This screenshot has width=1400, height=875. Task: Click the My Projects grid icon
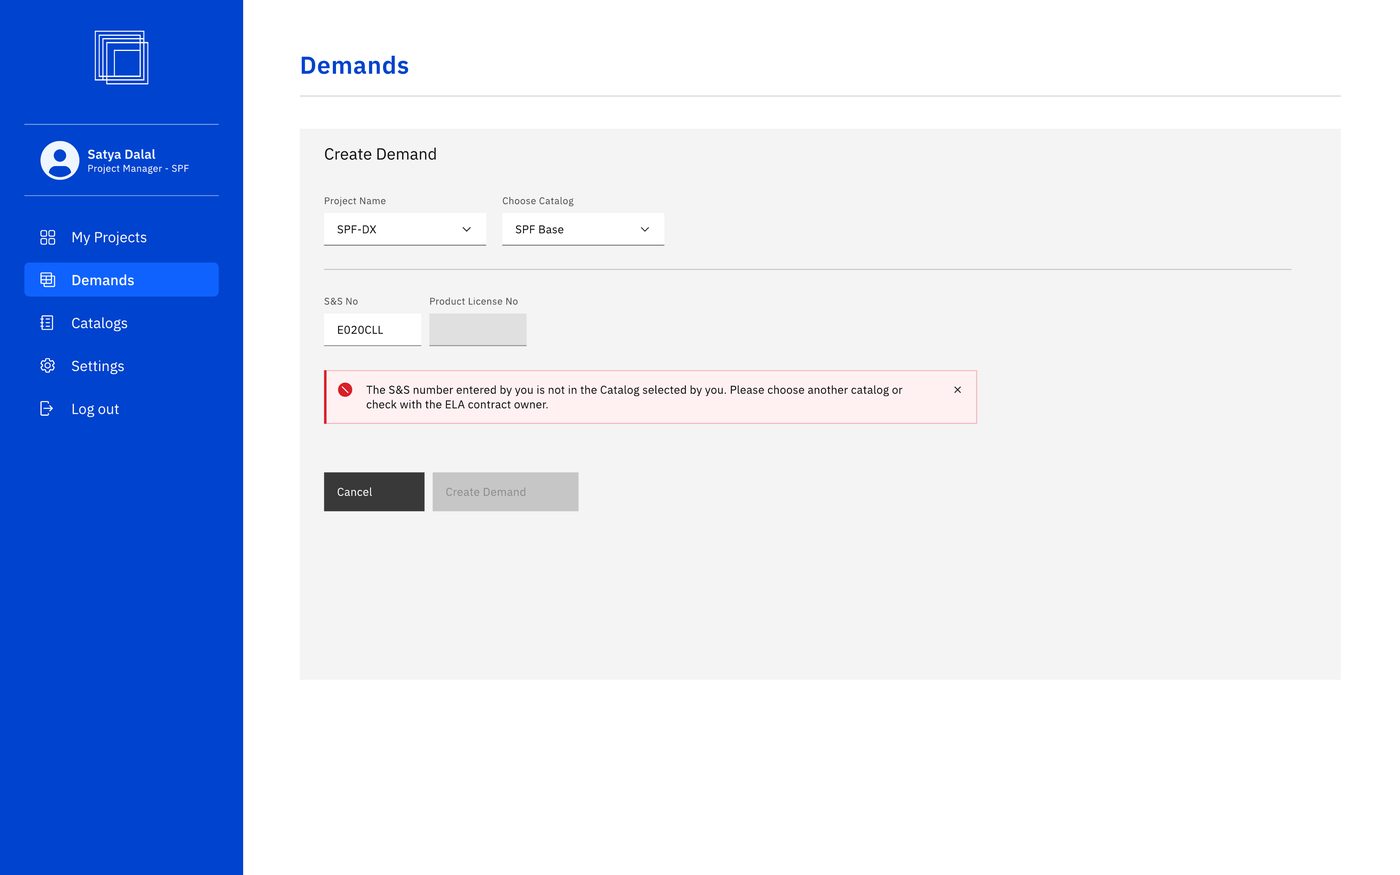[47, 237]
